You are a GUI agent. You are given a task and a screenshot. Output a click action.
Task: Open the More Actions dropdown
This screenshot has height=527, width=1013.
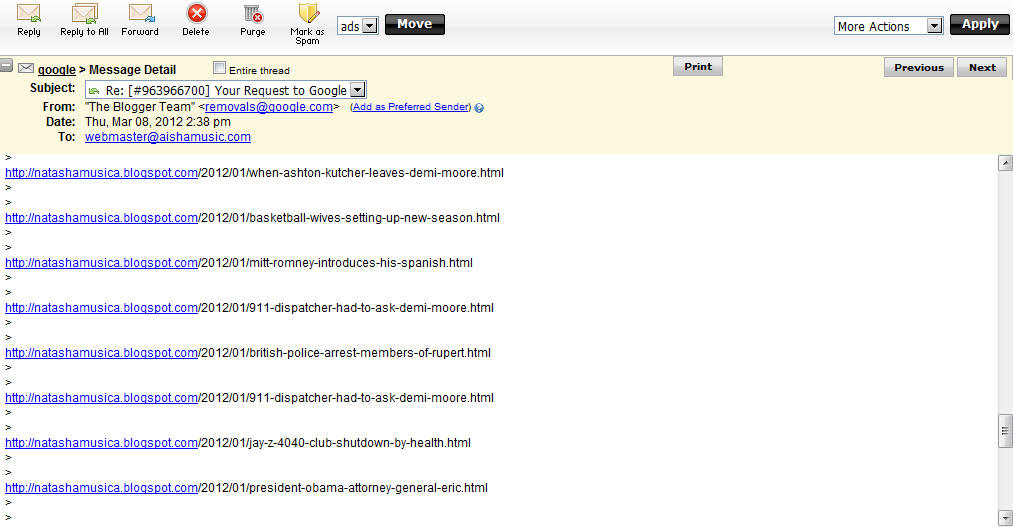888,26
